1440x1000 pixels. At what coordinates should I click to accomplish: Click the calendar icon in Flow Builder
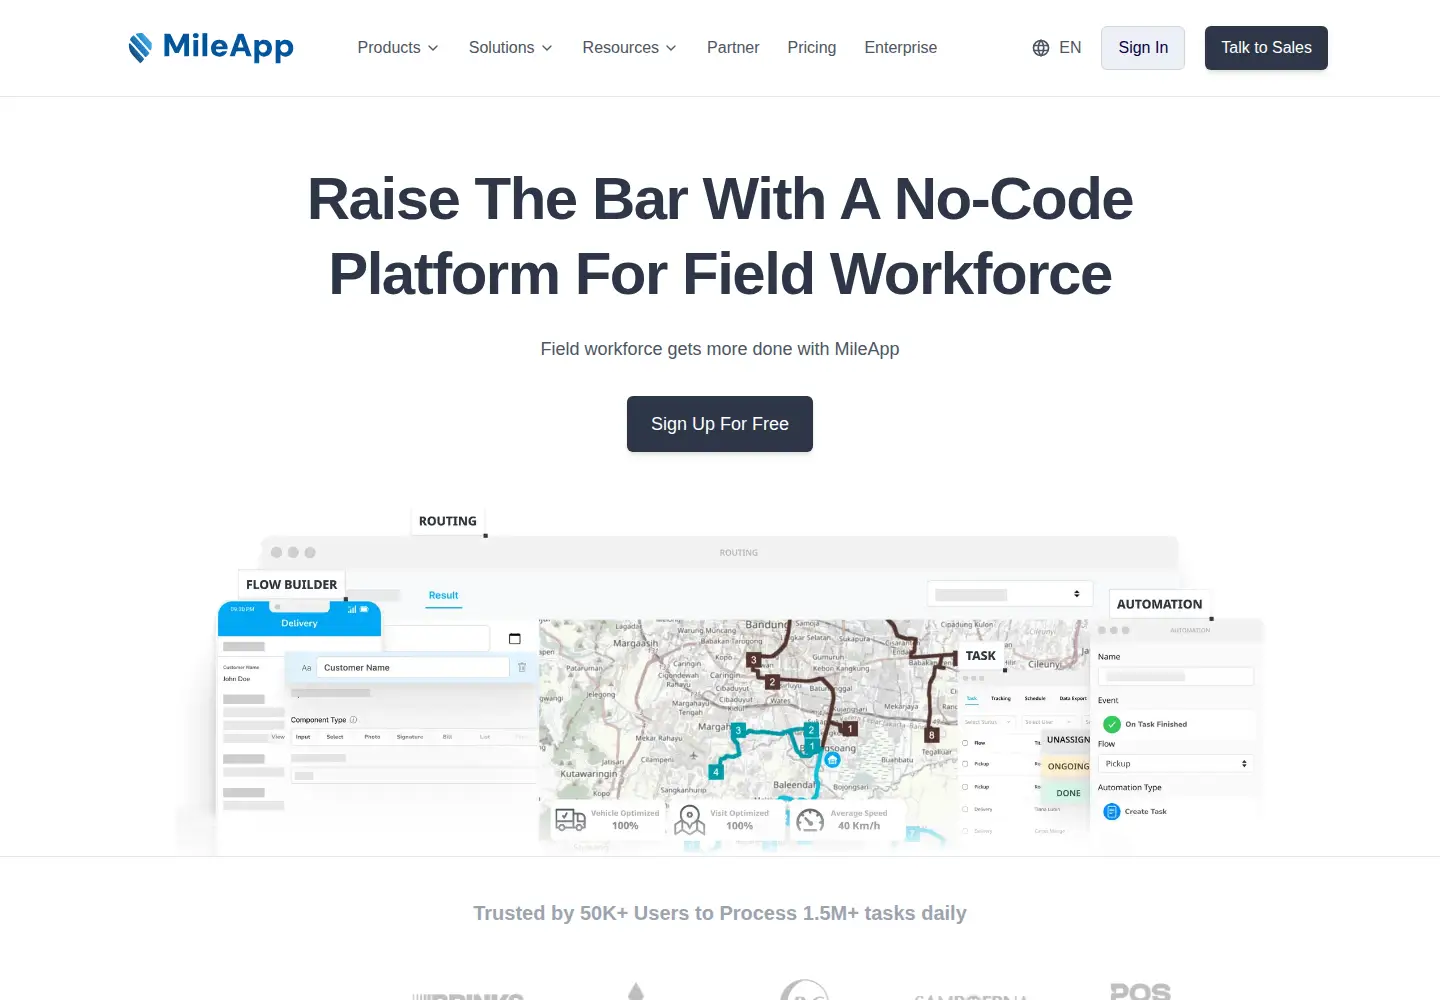click(515, 638)
